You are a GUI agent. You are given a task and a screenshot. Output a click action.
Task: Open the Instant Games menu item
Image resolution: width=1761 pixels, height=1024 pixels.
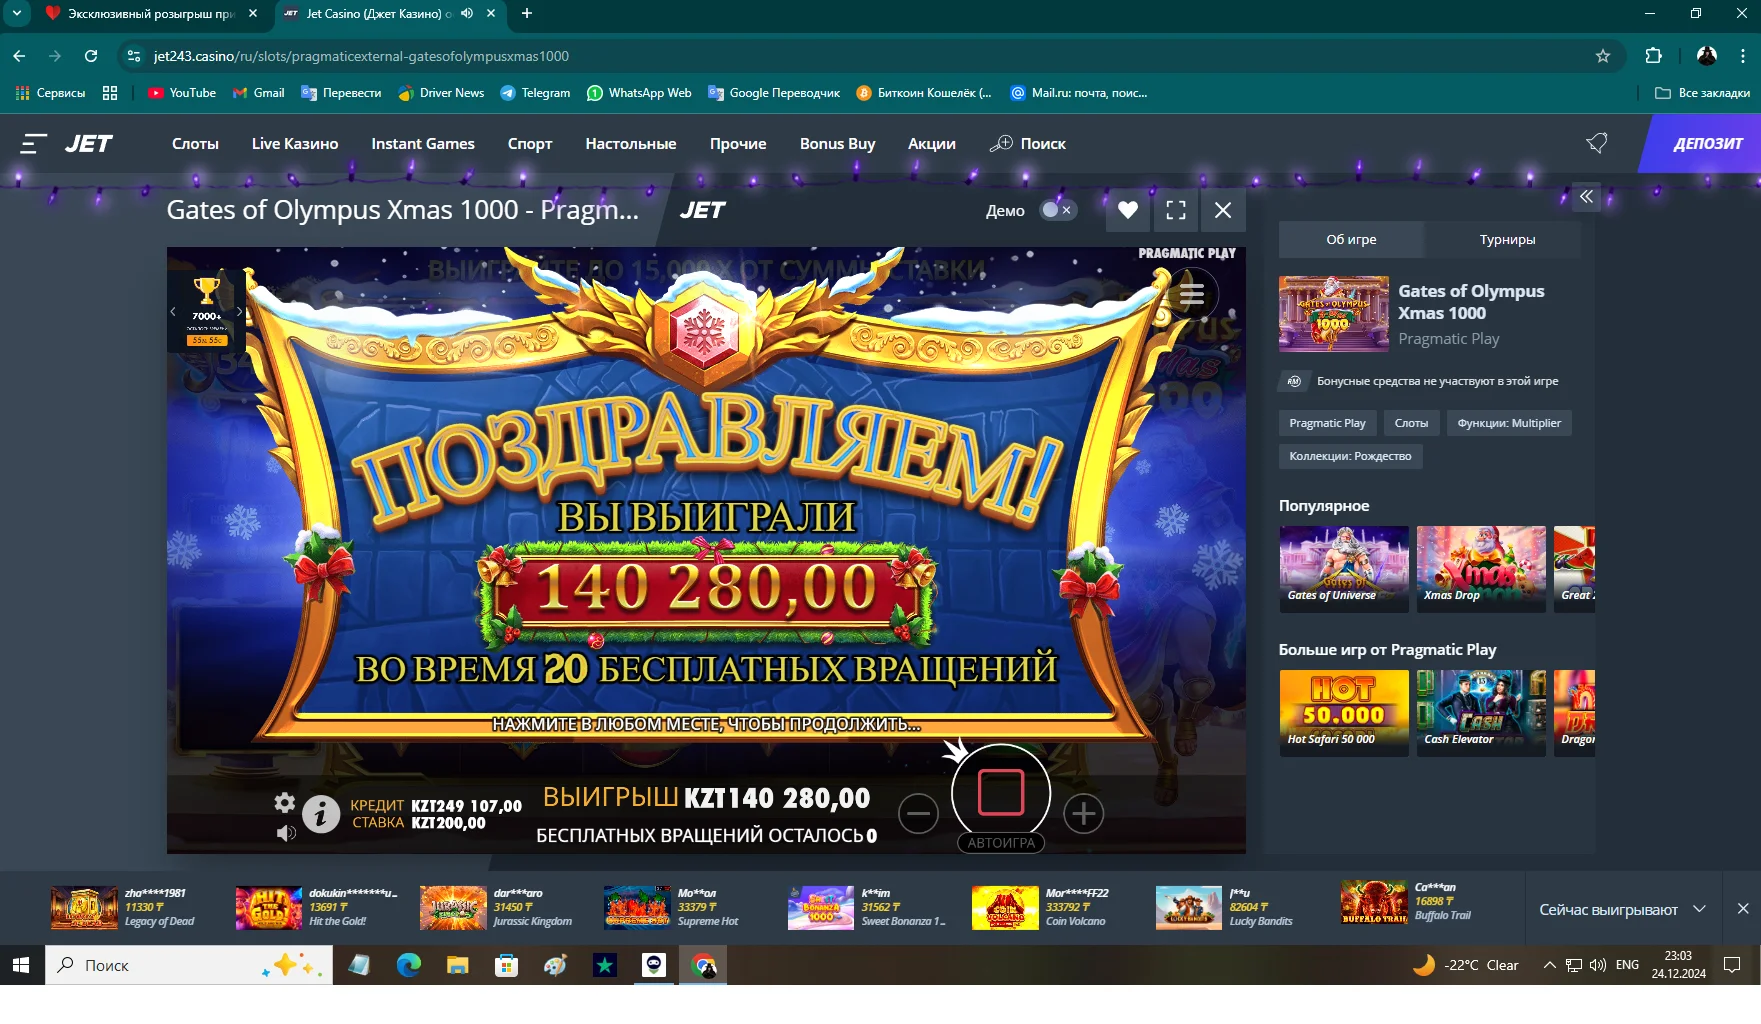click(423, 144)
